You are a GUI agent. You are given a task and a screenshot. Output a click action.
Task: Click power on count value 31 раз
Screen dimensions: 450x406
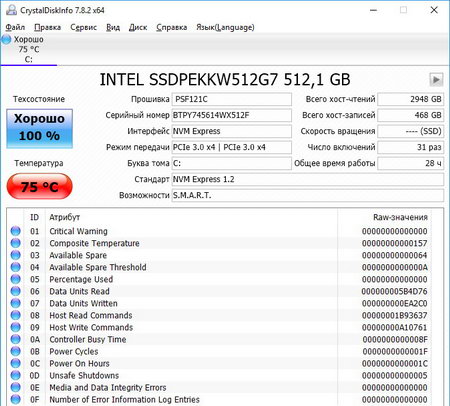coord(410,147)
